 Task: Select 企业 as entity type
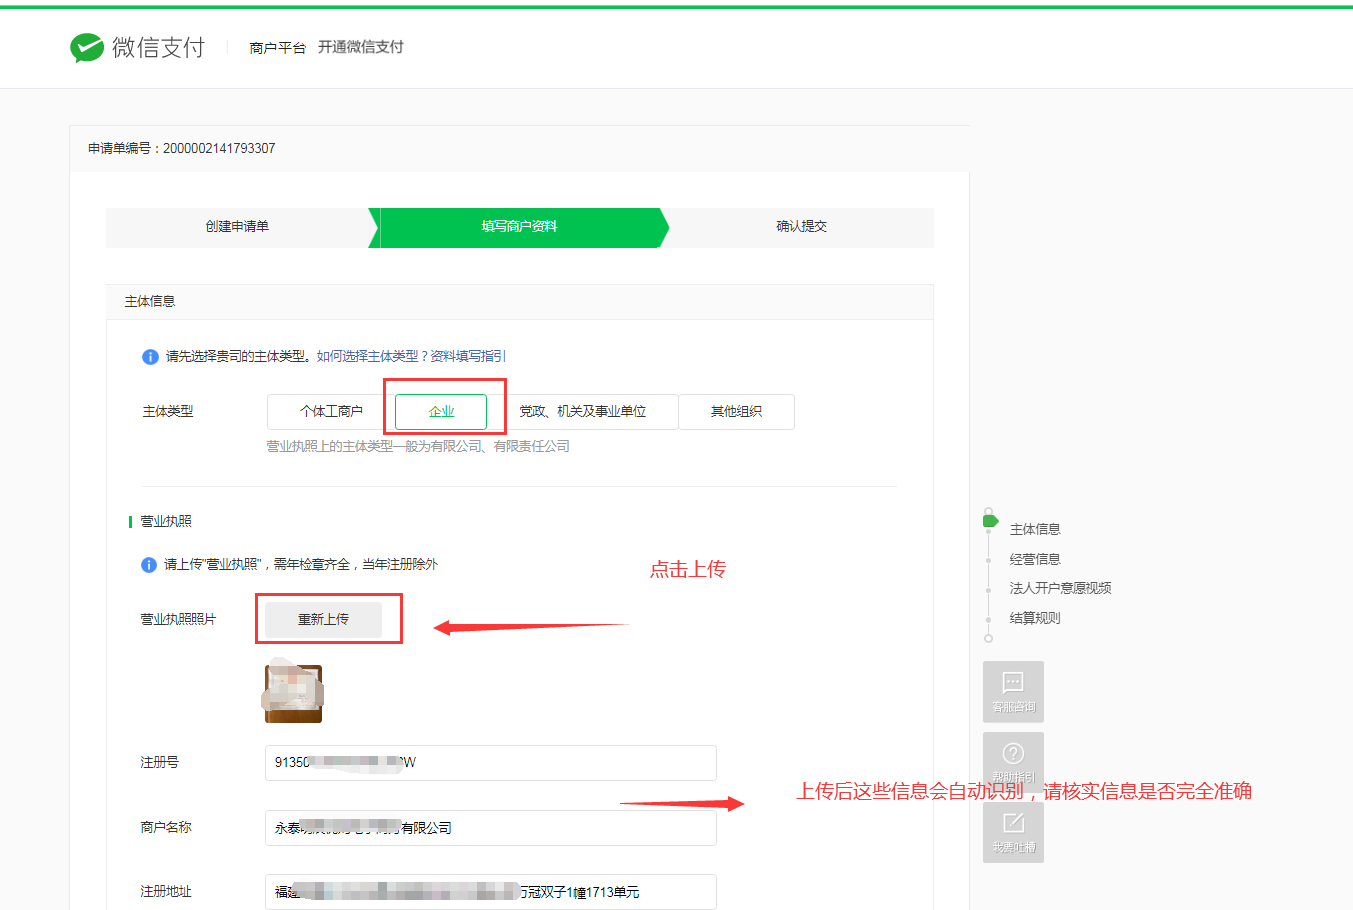click(x=441, y=412)
